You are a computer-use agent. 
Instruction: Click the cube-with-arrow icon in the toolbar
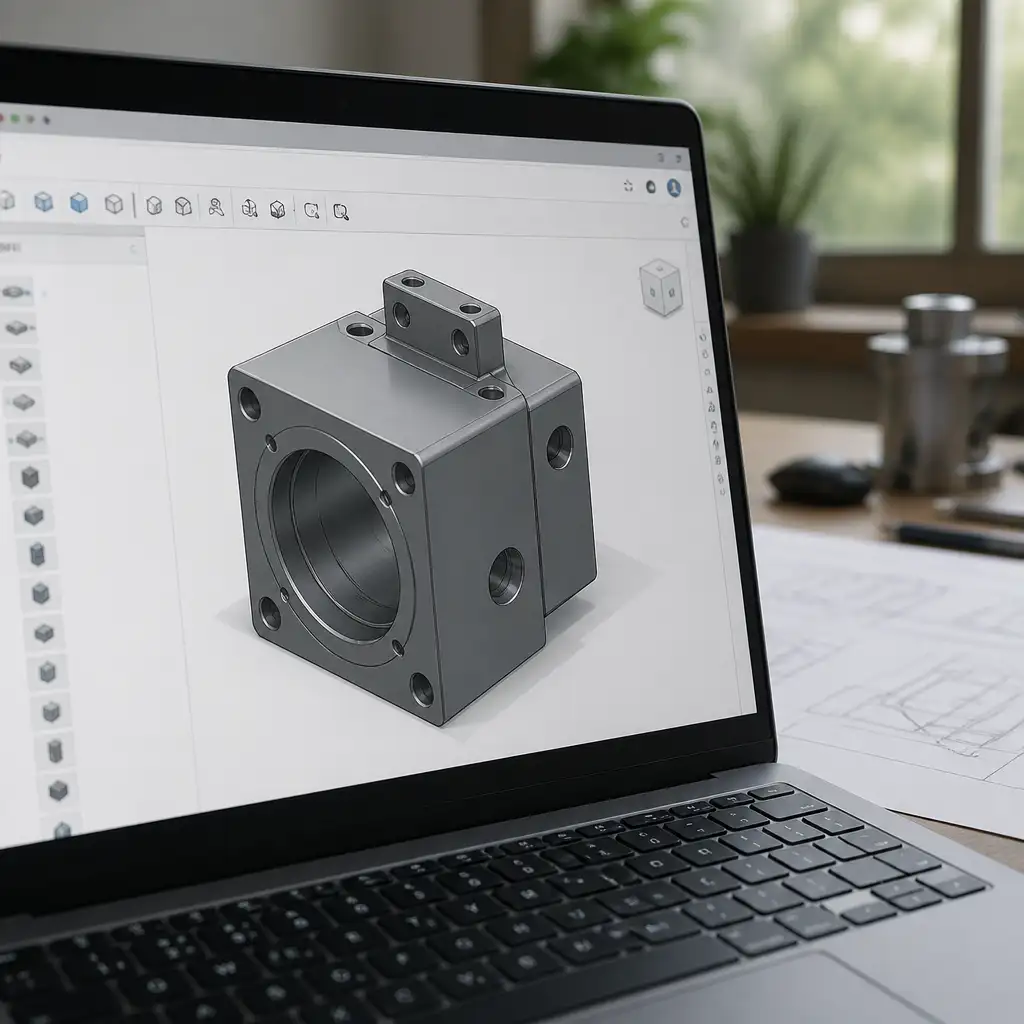pyautogui.click(x=249, y=208)
